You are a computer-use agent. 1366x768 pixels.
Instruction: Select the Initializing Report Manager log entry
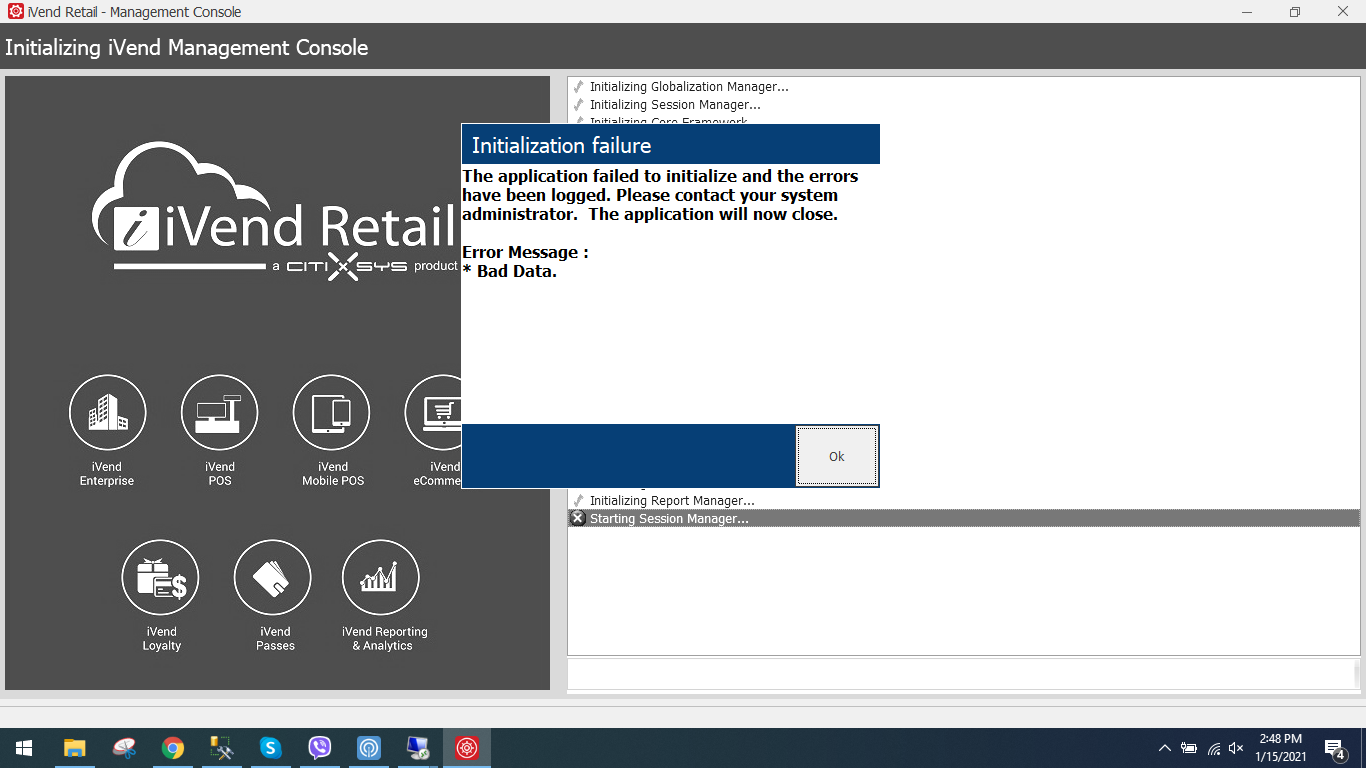[671, 500]
